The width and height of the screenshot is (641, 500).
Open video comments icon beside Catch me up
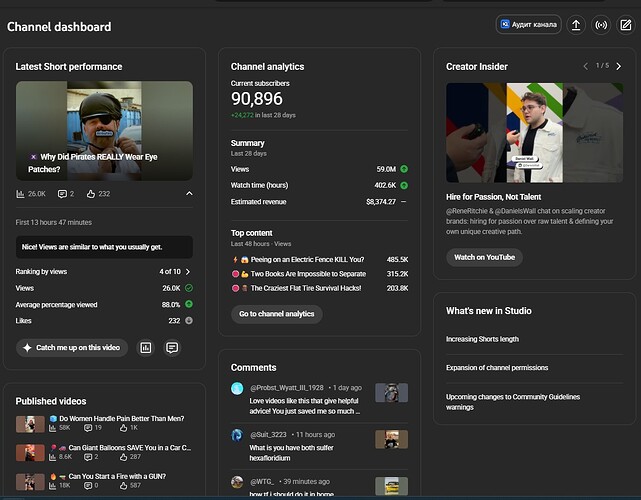pos(172,348)
